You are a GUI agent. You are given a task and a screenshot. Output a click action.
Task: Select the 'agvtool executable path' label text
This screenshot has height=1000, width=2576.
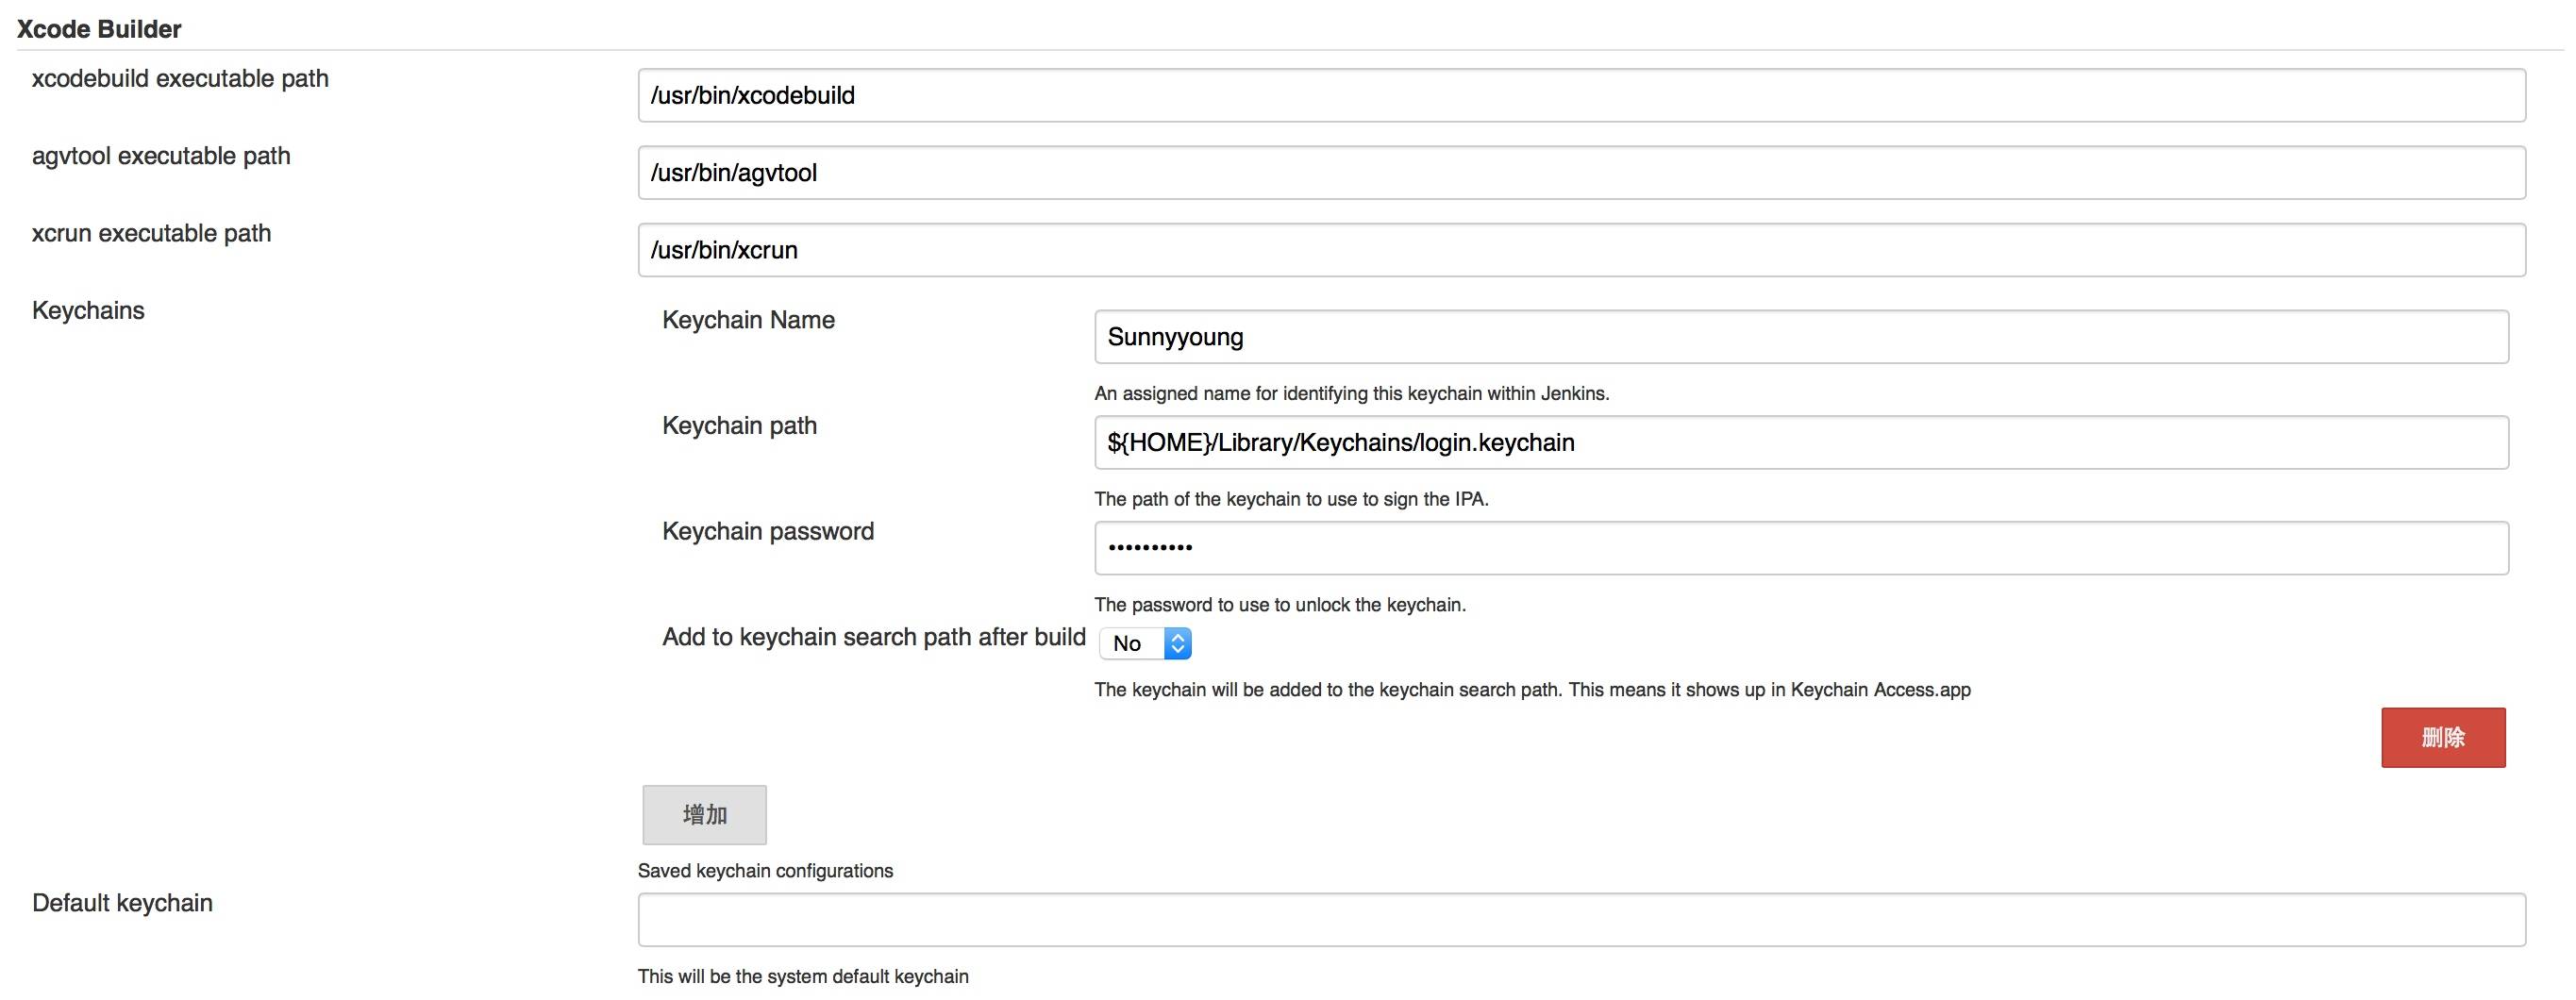pos(161,156)
